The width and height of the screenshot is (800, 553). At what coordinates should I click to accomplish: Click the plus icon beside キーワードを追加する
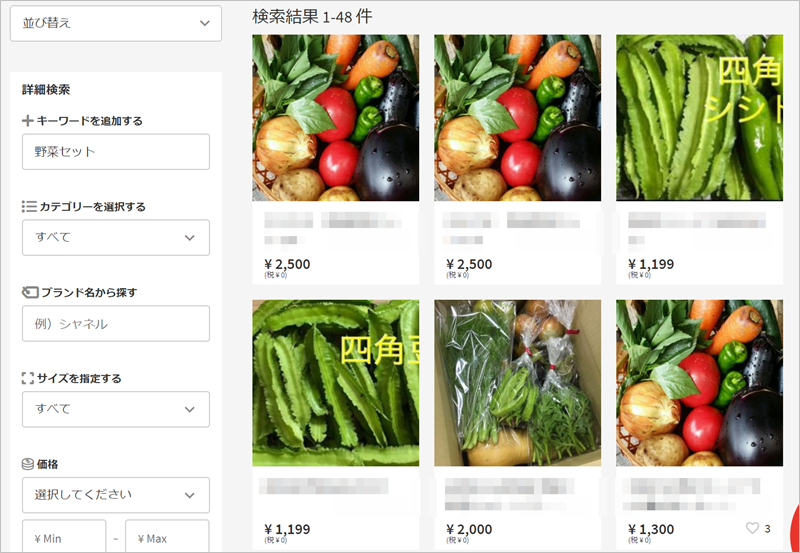coord(28,121)
